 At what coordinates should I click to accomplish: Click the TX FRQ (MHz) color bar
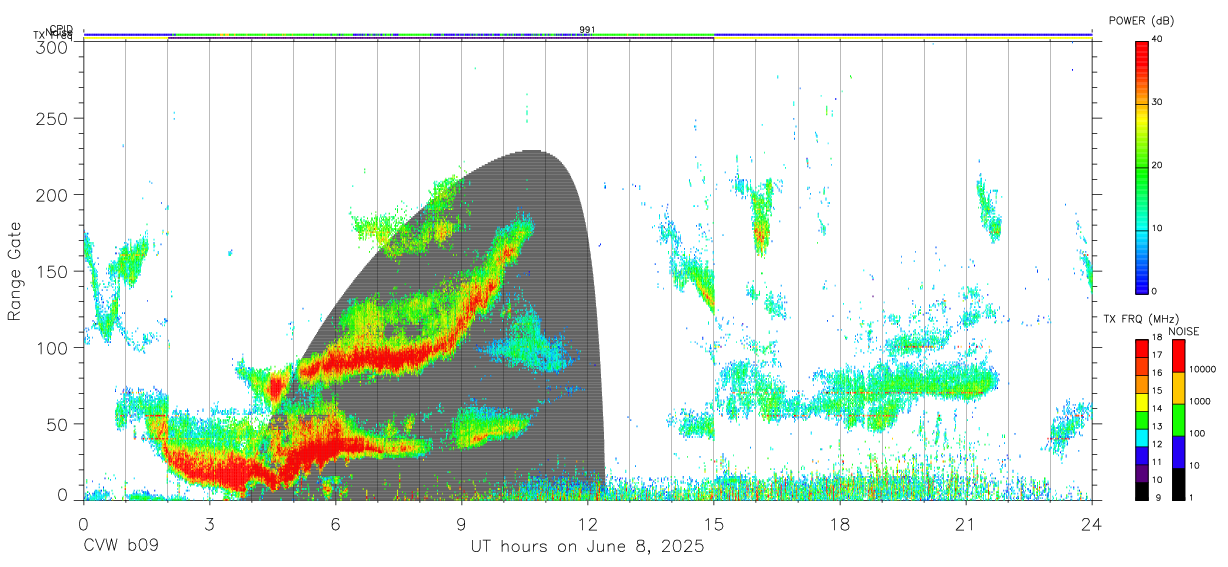(x=1141, y=419)
